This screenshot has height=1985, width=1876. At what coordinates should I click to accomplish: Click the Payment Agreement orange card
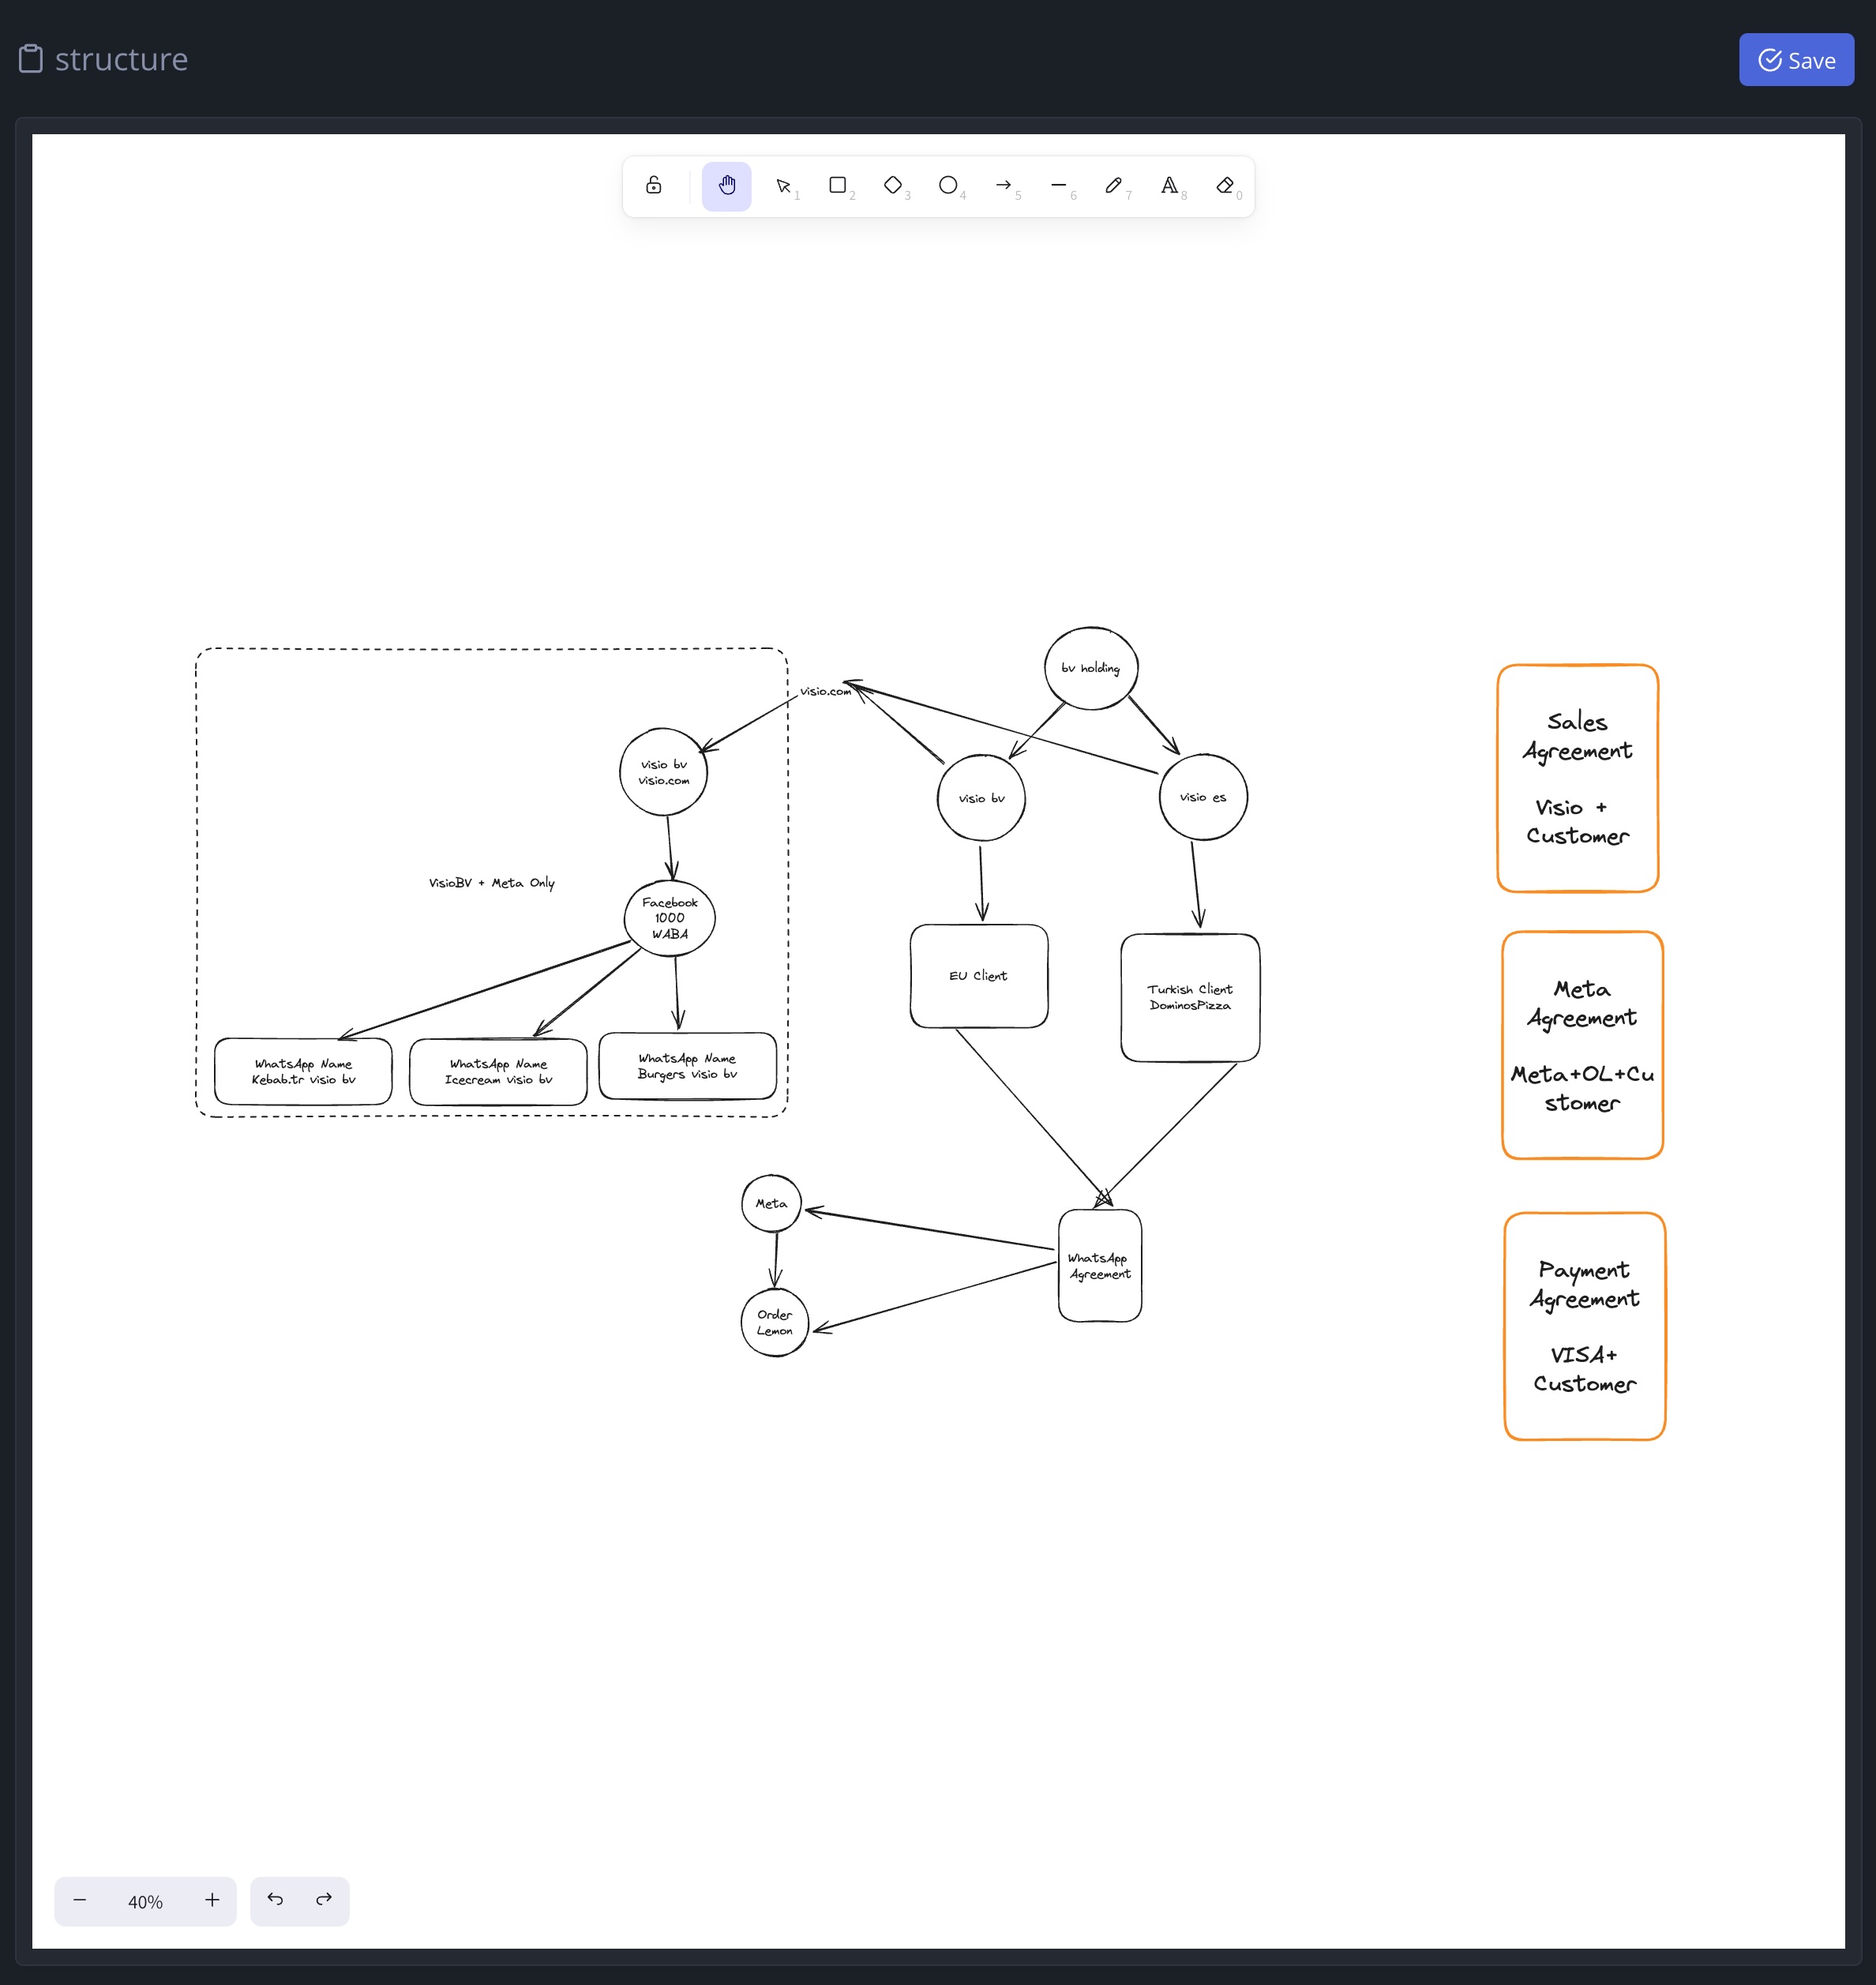pyautogui.click(x=1585, y=1326)
